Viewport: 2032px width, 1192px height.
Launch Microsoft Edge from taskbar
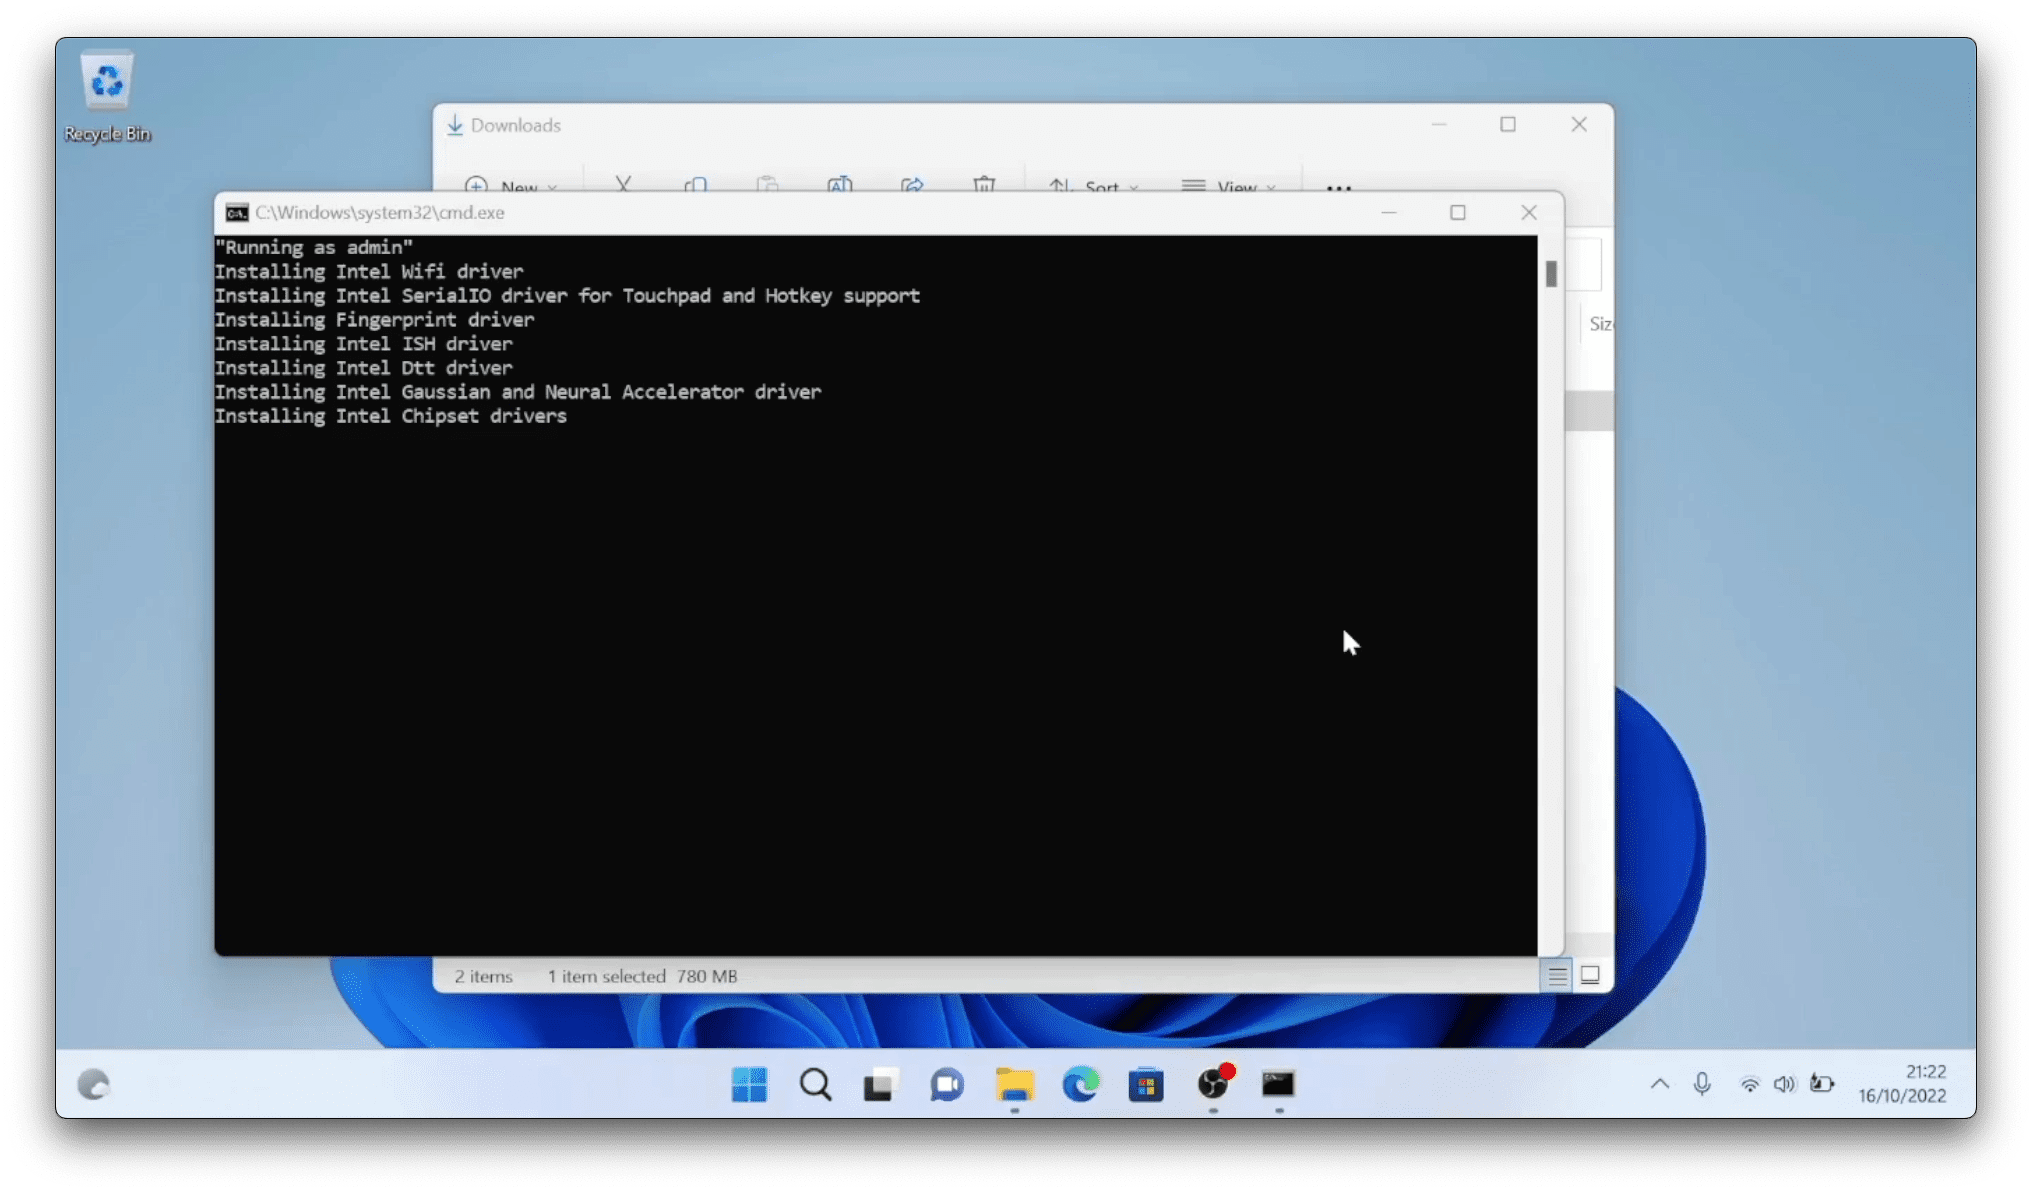coord(1080,1084)
